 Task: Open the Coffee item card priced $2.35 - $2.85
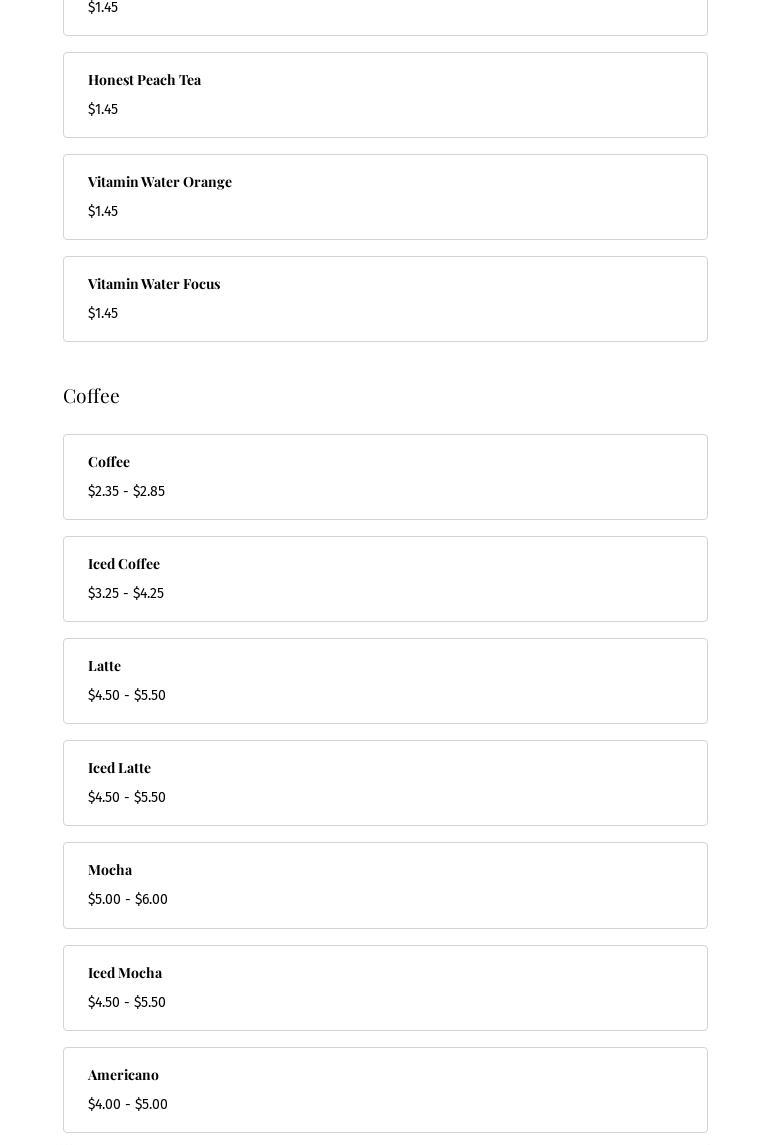(x=385, y=477)
